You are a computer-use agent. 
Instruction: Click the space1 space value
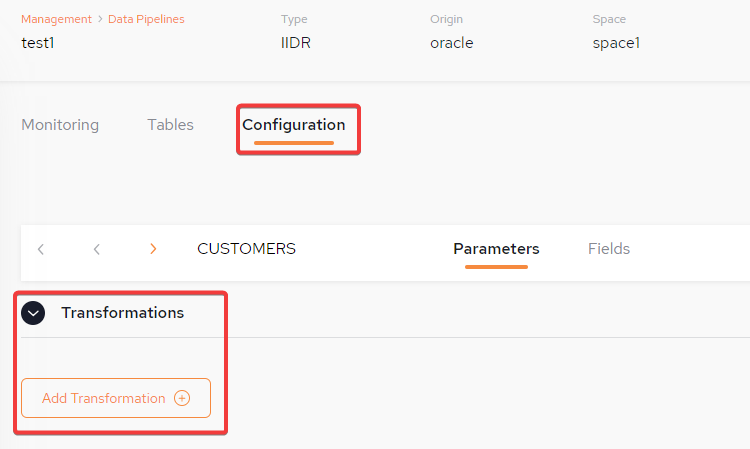616,43
